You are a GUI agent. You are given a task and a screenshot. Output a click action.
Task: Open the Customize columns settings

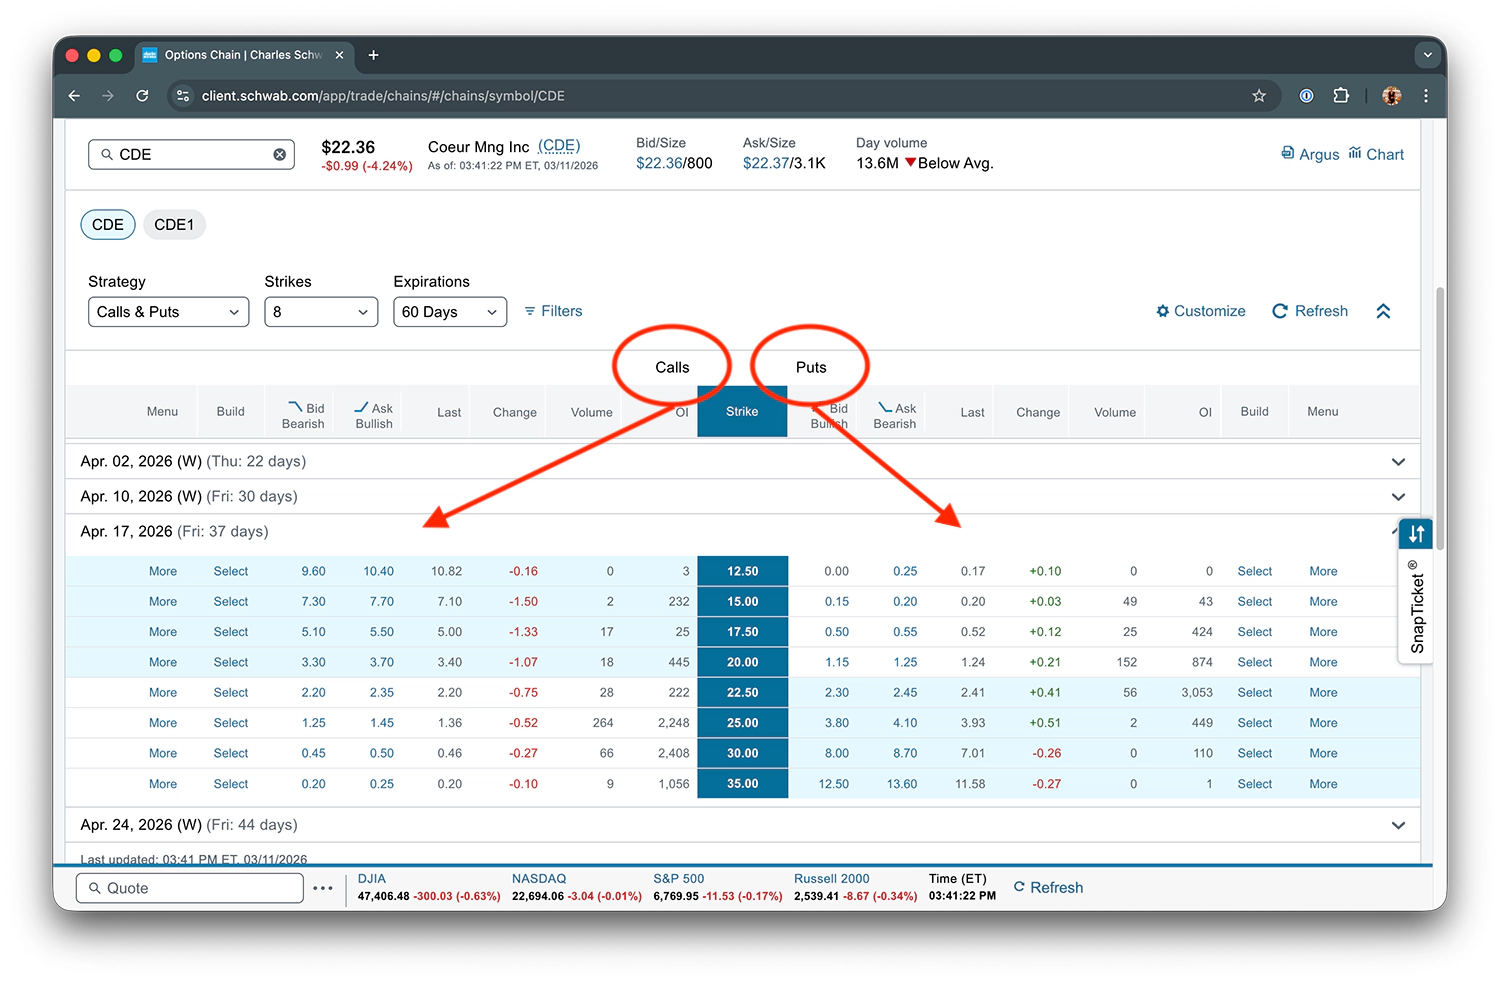point(1201,311)
